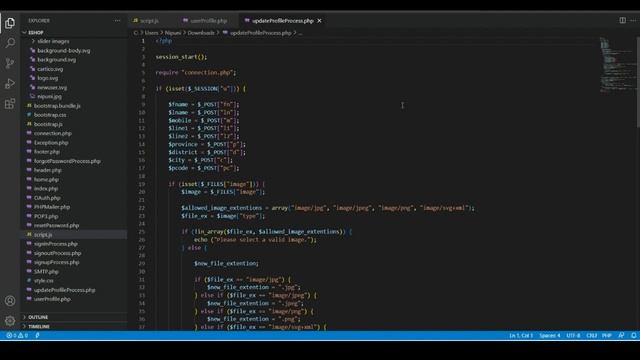Open background-body.svg file

coord(64,51)
